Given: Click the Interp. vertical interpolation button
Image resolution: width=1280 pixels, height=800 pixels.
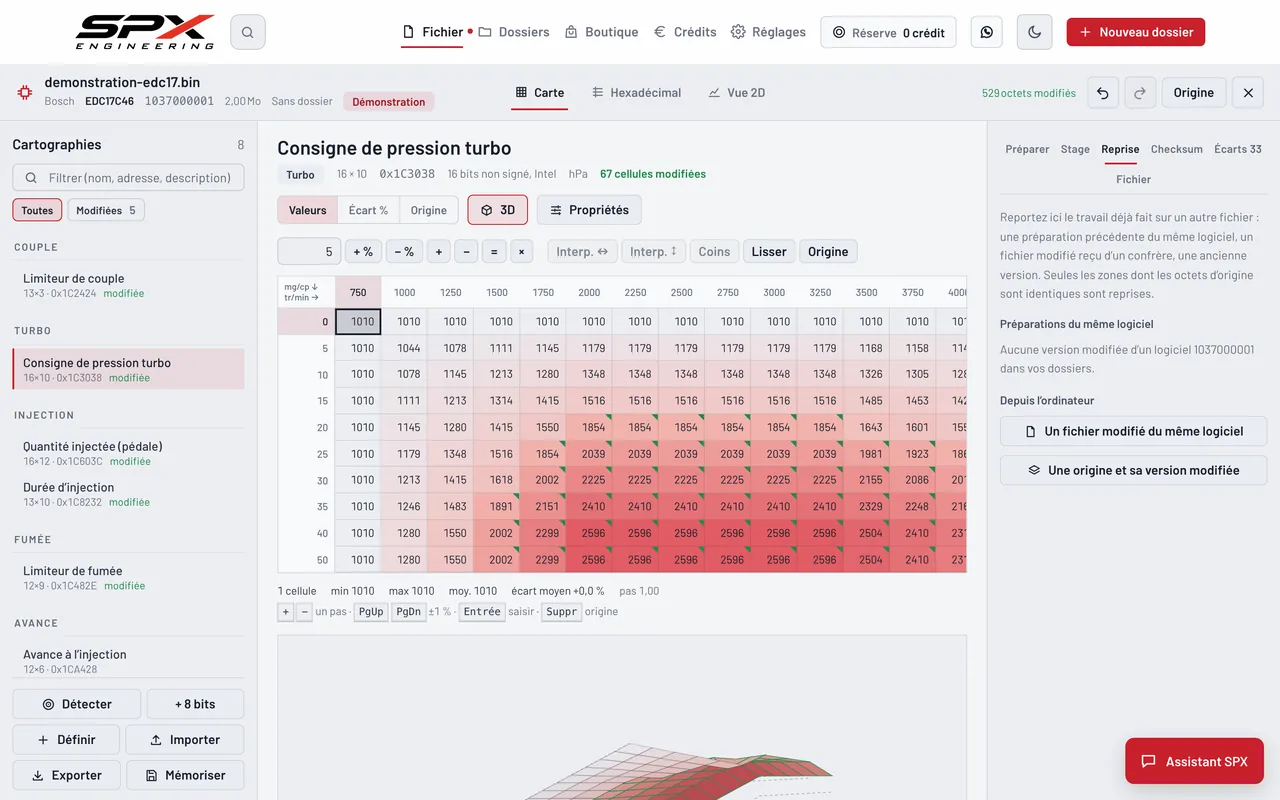Looking at the screenshot, I should click(x=653, y=252).
